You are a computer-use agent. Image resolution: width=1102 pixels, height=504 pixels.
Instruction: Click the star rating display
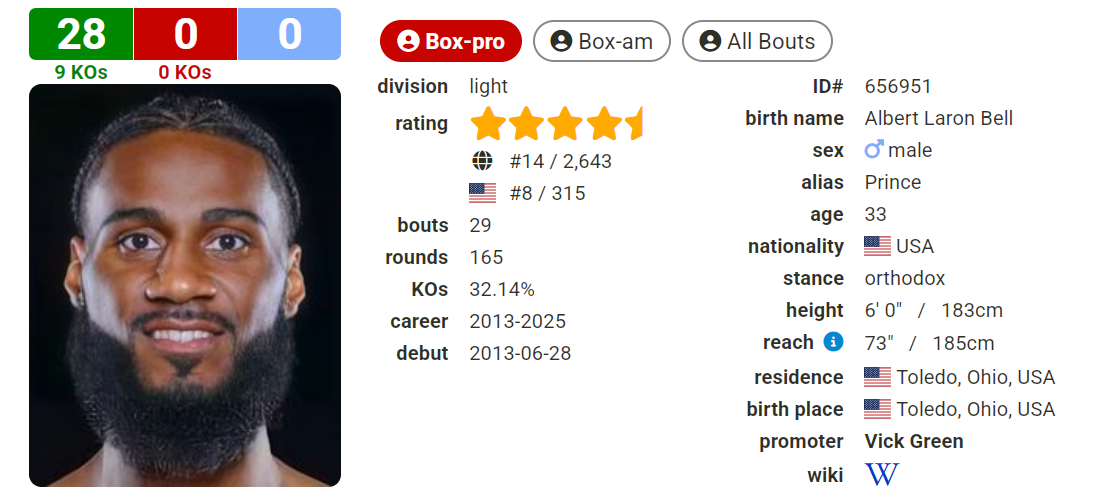point(556,124)
